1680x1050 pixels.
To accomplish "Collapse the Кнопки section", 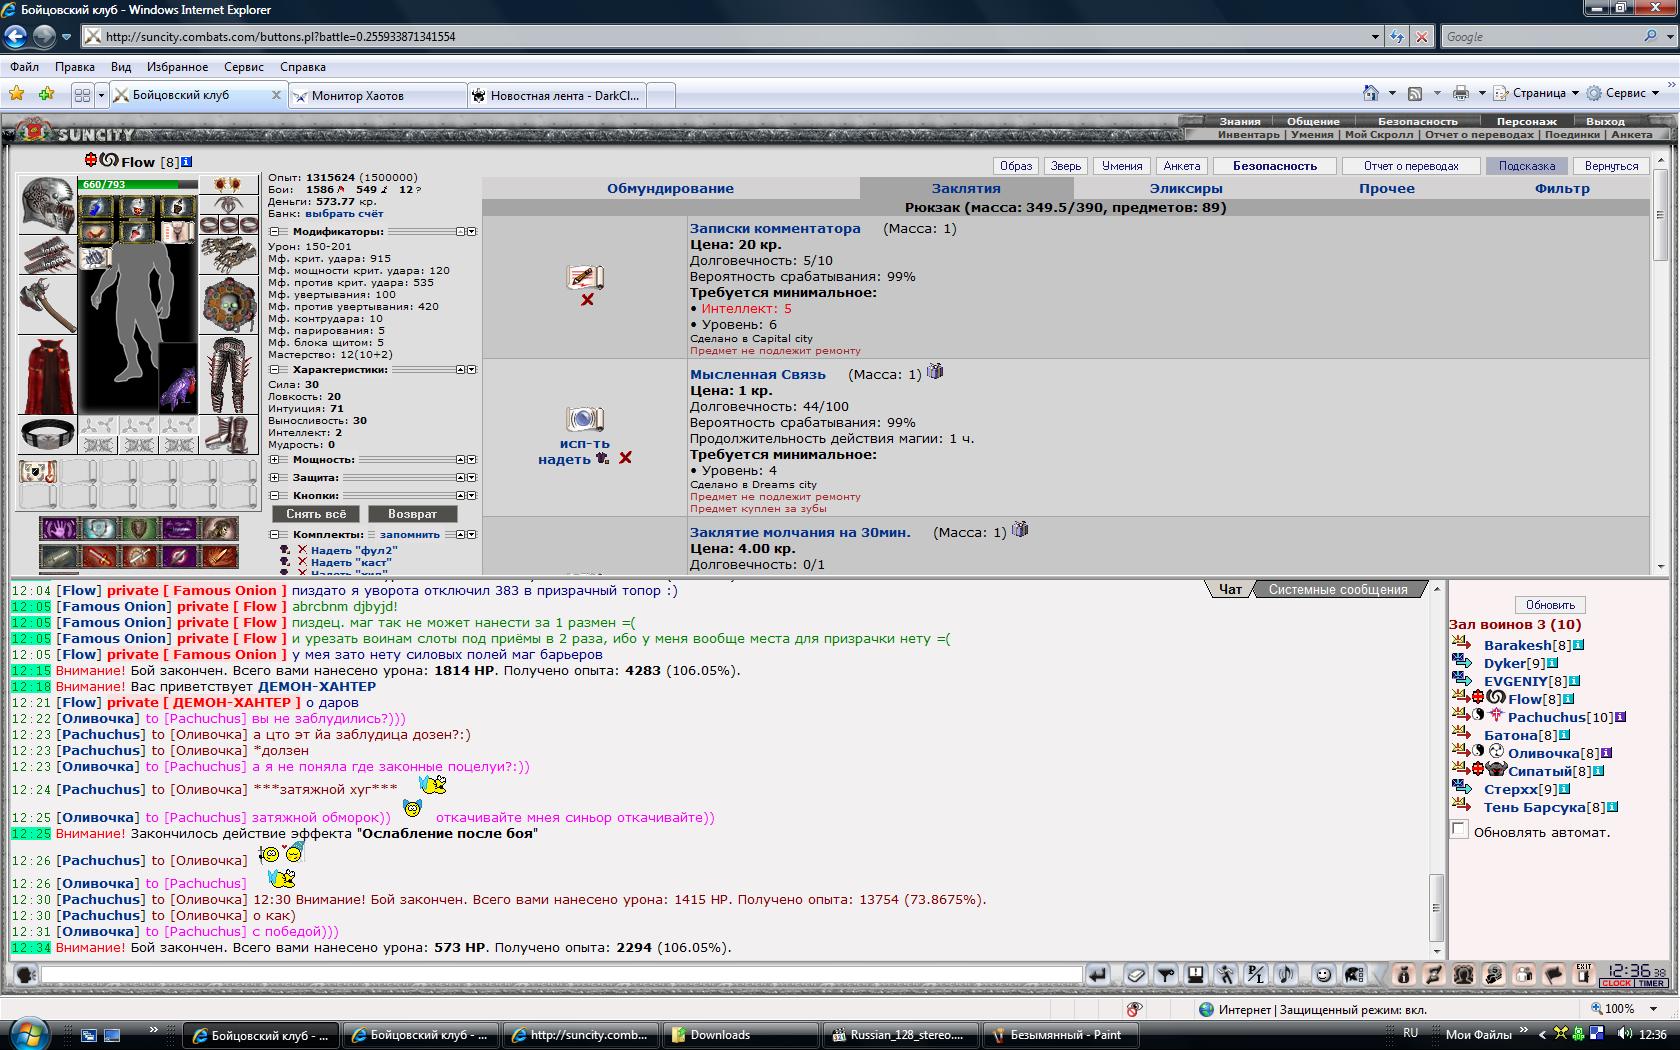I will [274, 495].
